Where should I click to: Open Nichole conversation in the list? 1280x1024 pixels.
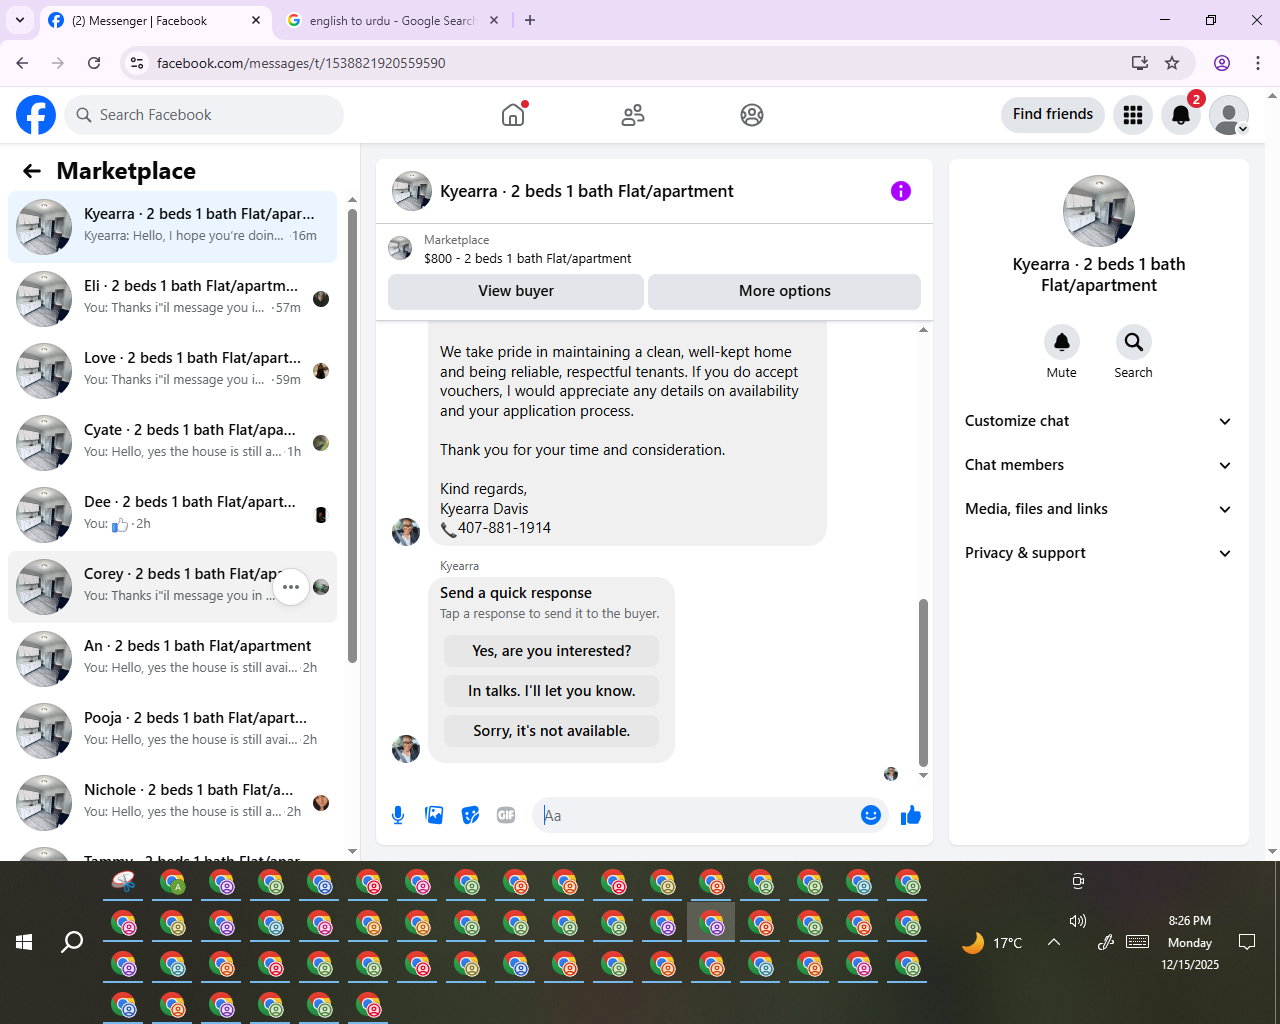point(172,803)
